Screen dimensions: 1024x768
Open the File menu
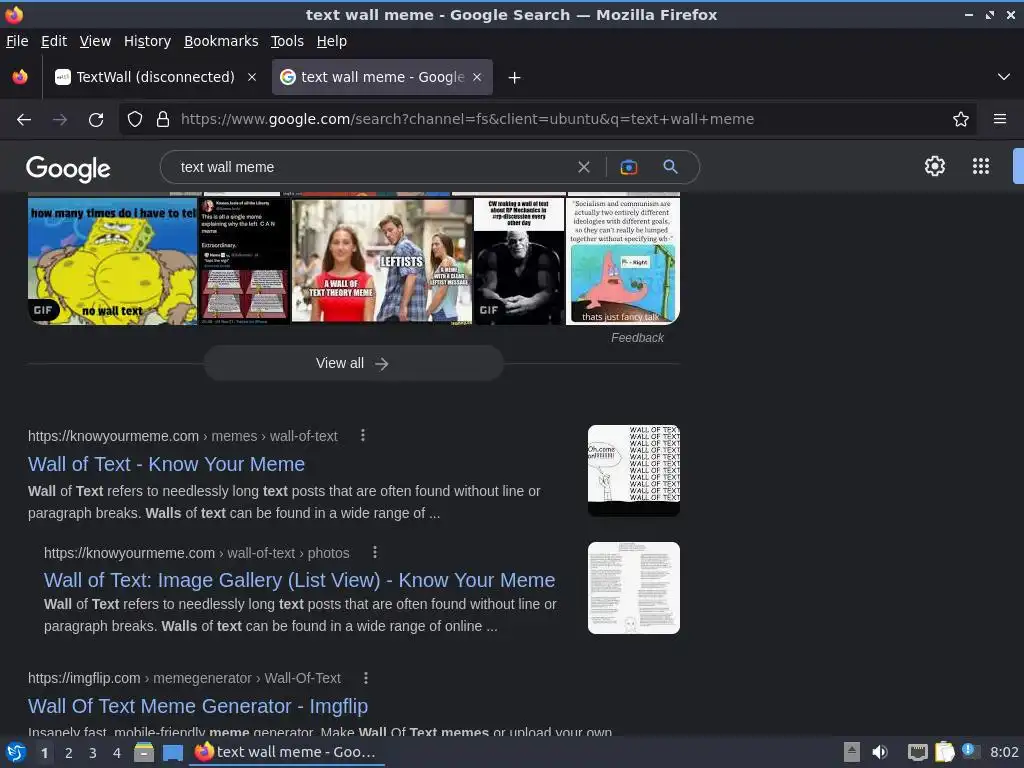(x=17, y=41)
